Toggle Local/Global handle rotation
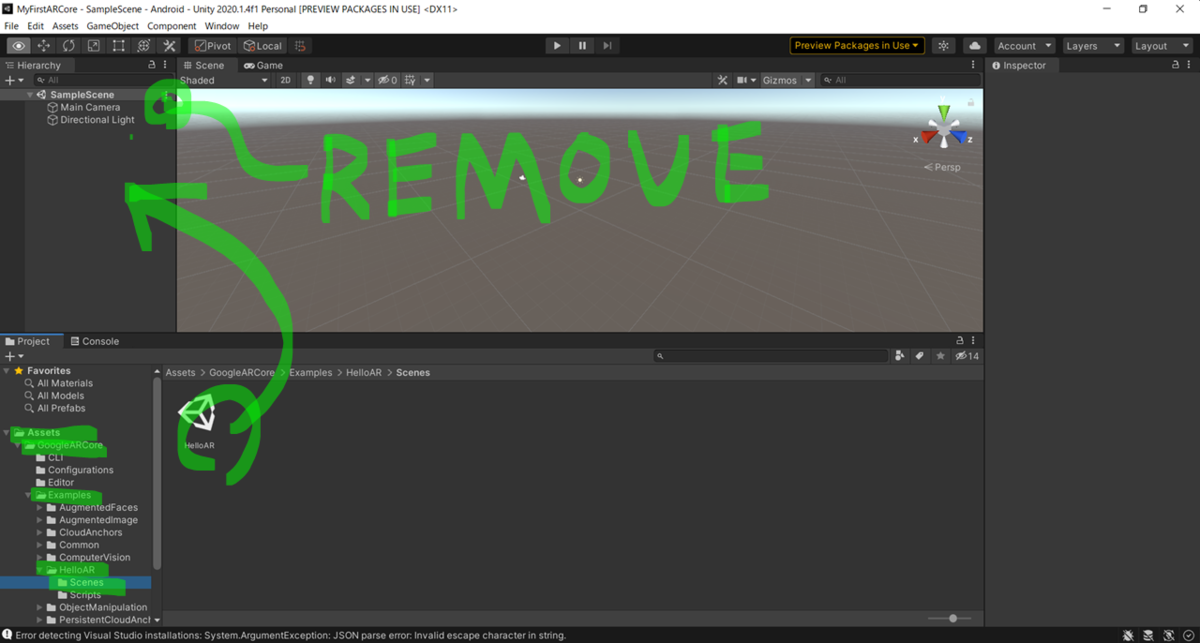The image size is (1200, 643). [263, 46]
